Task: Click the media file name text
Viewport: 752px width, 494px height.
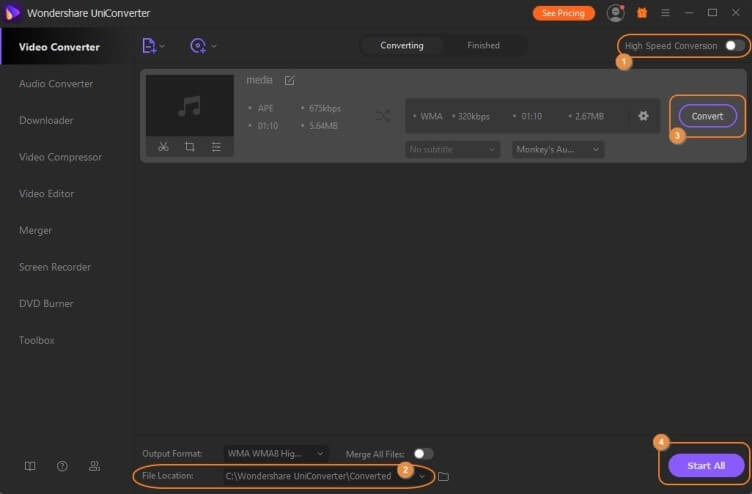Action: pyautogui.click(x=259, y=80)
